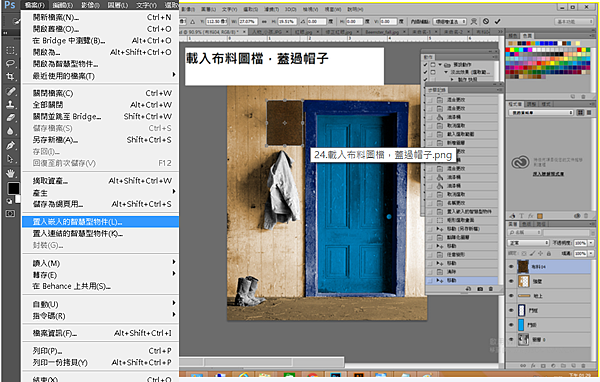Create a new group folder icon
The image size is (600, 382).
[x=563, y=365]
